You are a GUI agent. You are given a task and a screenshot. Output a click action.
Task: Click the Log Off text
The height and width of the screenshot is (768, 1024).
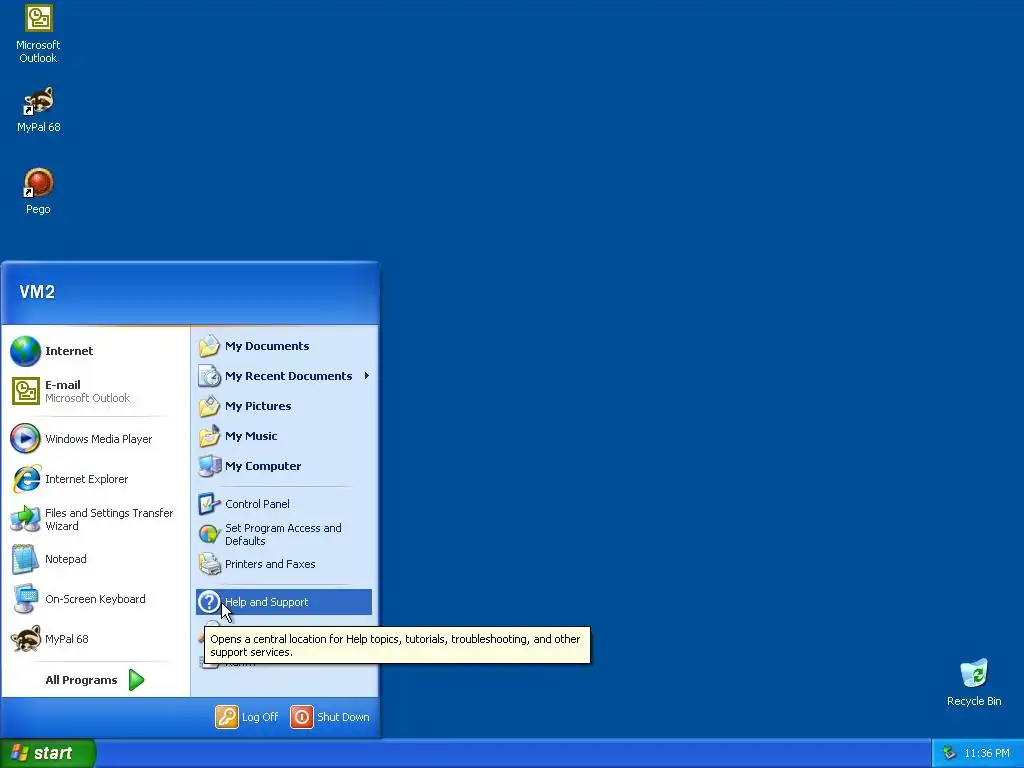pyautogui.click(x=260, y=717)
